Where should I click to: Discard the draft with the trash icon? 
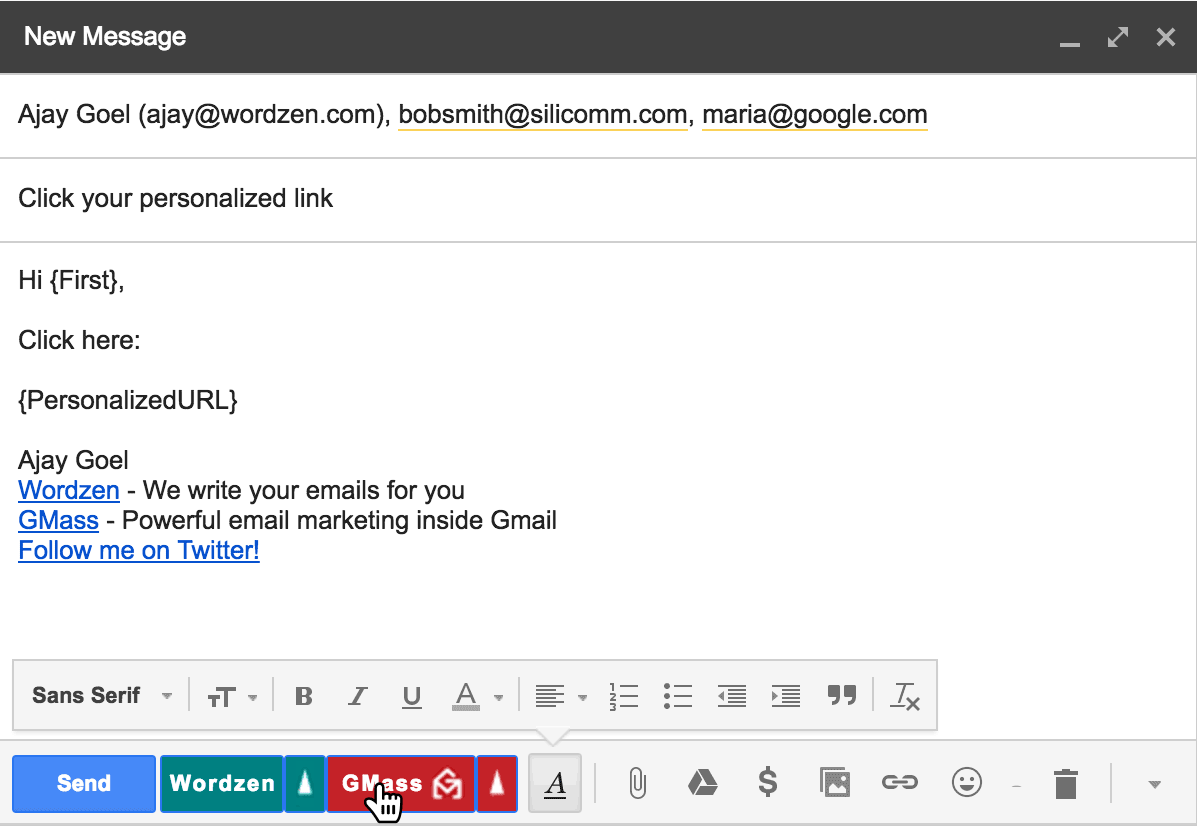[x=1065, y=783]
